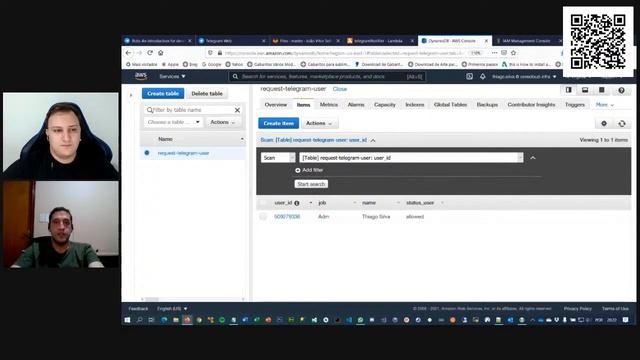This screenshot has width=640, height=360.
Task: Open item with user_id 509079336
Action: 287,217
